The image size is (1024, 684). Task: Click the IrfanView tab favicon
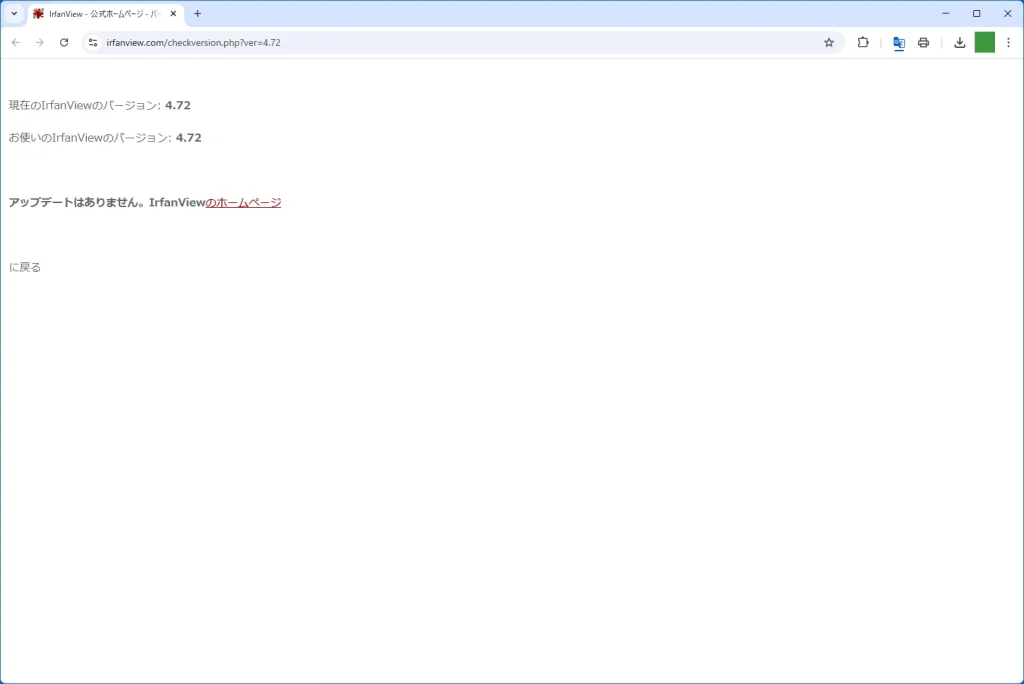coord(39,14)
